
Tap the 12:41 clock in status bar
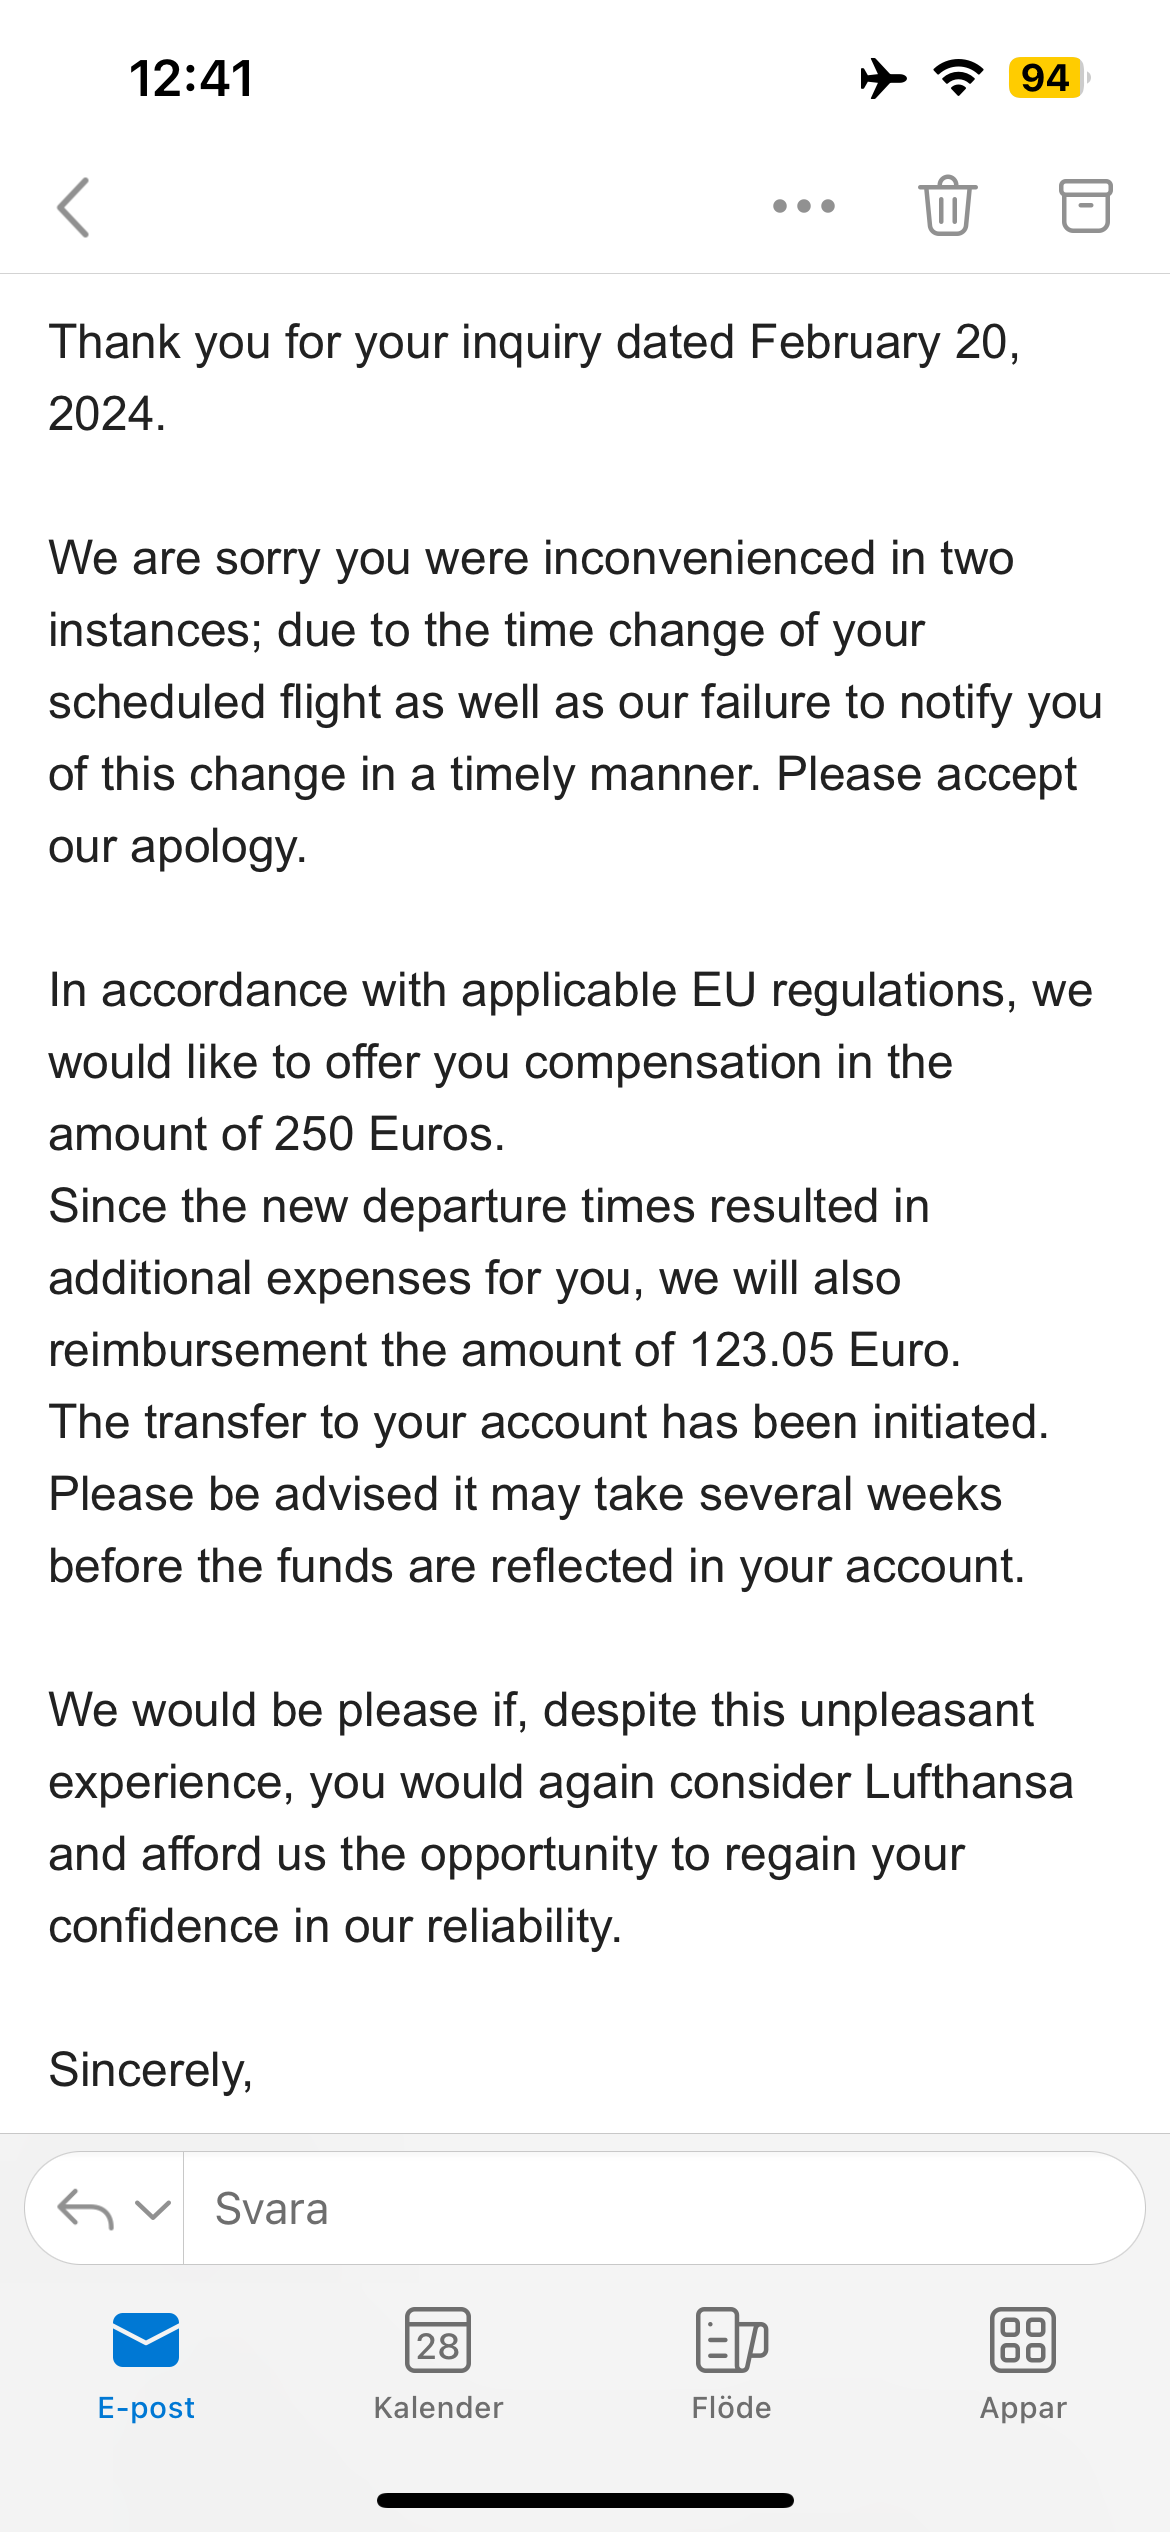191,78
